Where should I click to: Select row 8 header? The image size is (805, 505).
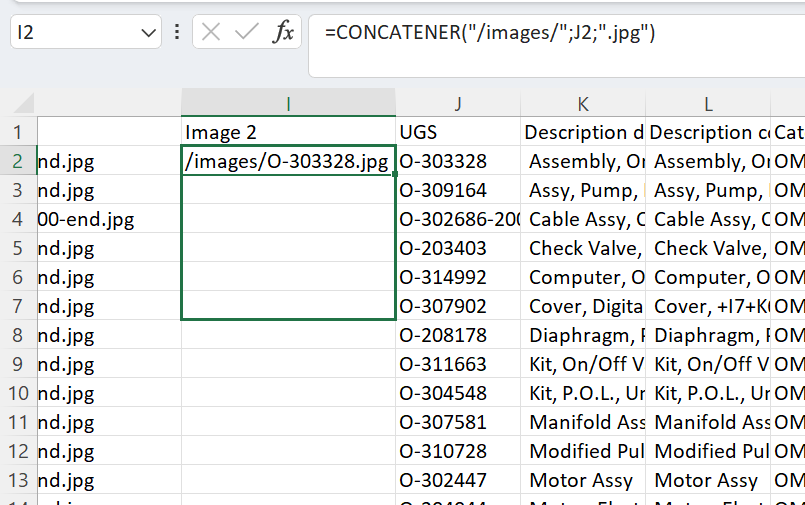17,336
